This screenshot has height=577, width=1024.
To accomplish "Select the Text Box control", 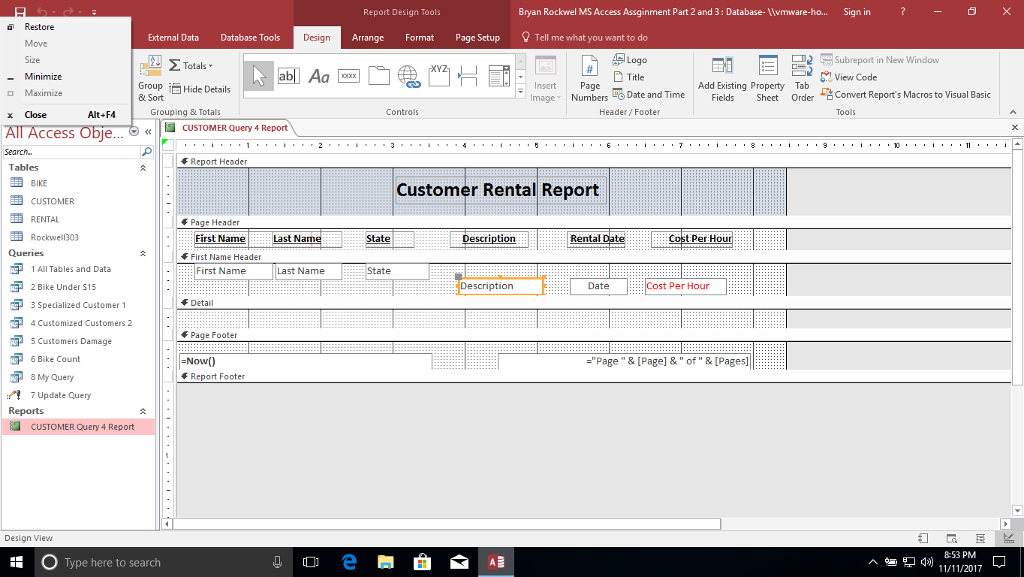I will pyautogui.click(x=288, y=76).
